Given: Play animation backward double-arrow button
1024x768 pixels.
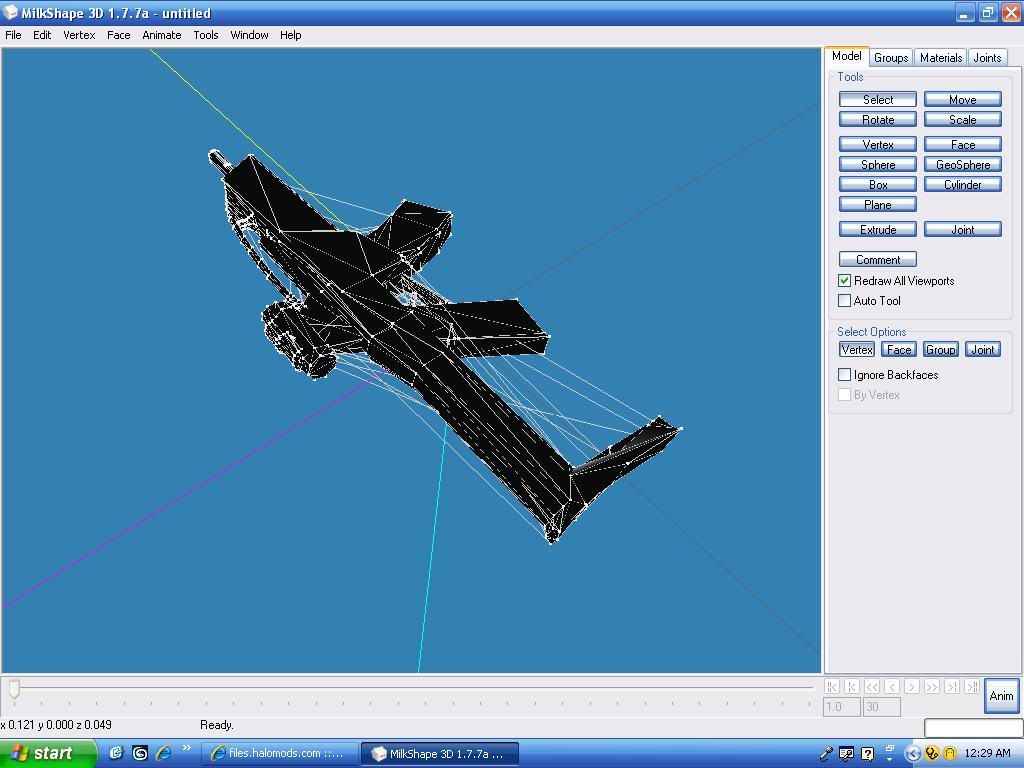Looking at the screenshot, I should coord(872,686).
